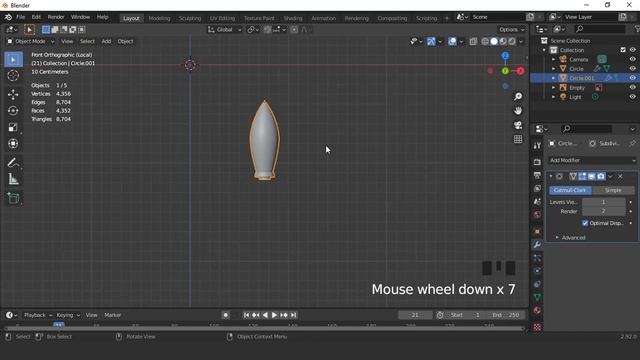Click the End frame field 250
Image resolution: width=640 pixels, height=360 pixels.
pos(507,315)
